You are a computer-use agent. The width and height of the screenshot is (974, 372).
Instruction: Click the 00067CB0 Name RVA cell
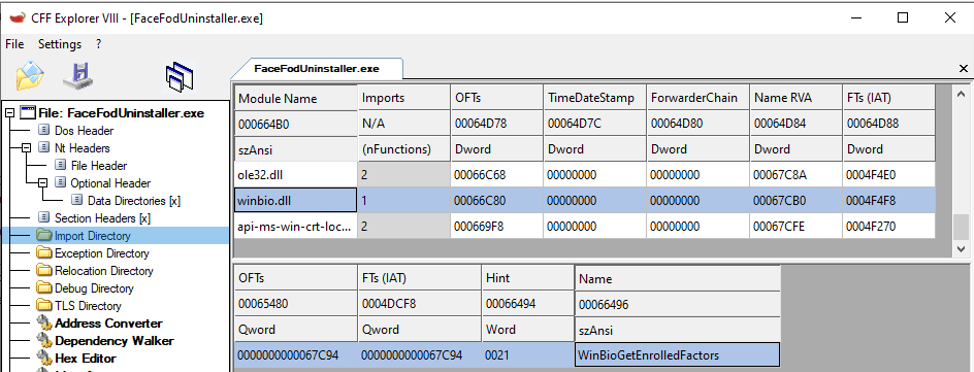pyautogui.click(x=795, y=201)
